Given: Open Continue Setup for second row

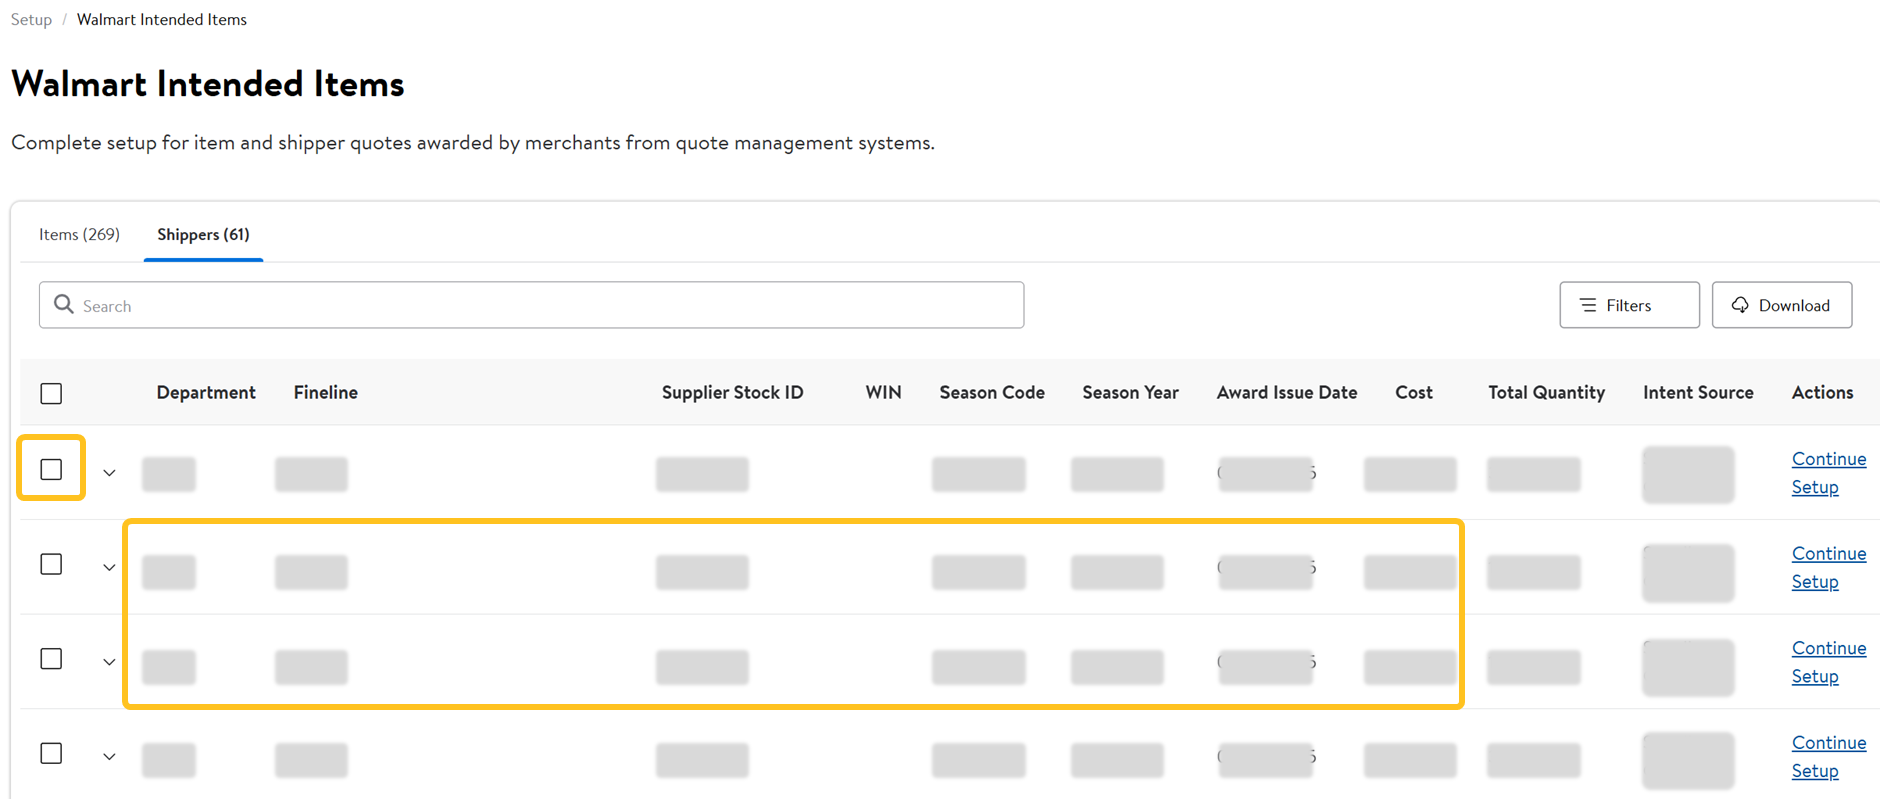Looking at the screenshot, I should (x=1828, y=567).
